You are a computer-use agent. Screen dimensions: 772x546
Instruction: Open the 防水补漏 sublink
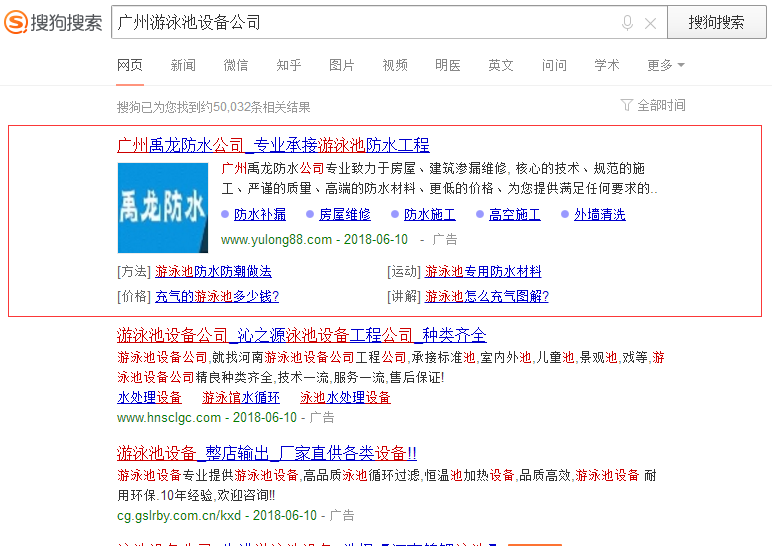(x=260, y=215)
